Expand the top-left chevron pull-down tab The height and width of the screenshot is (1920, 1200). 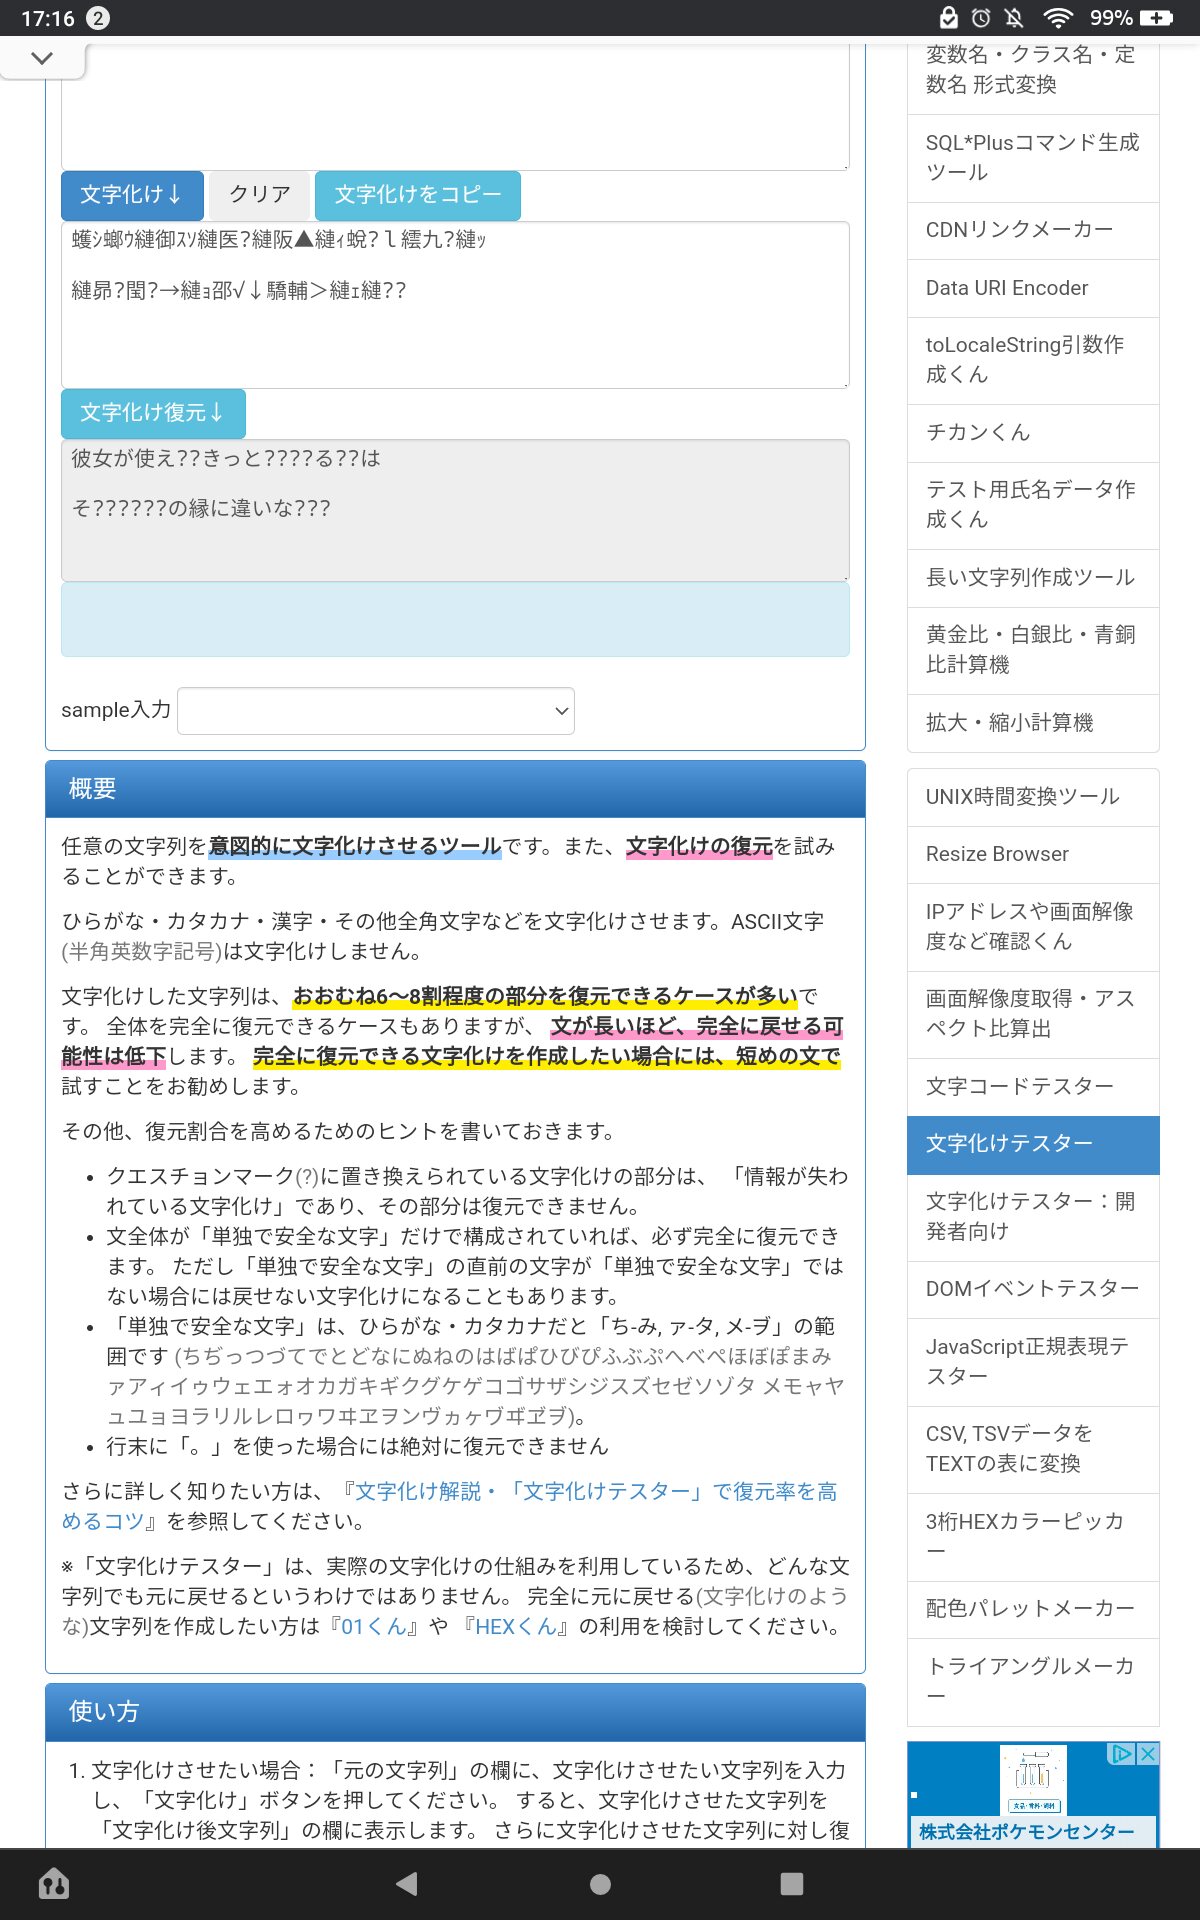[42, 58]
